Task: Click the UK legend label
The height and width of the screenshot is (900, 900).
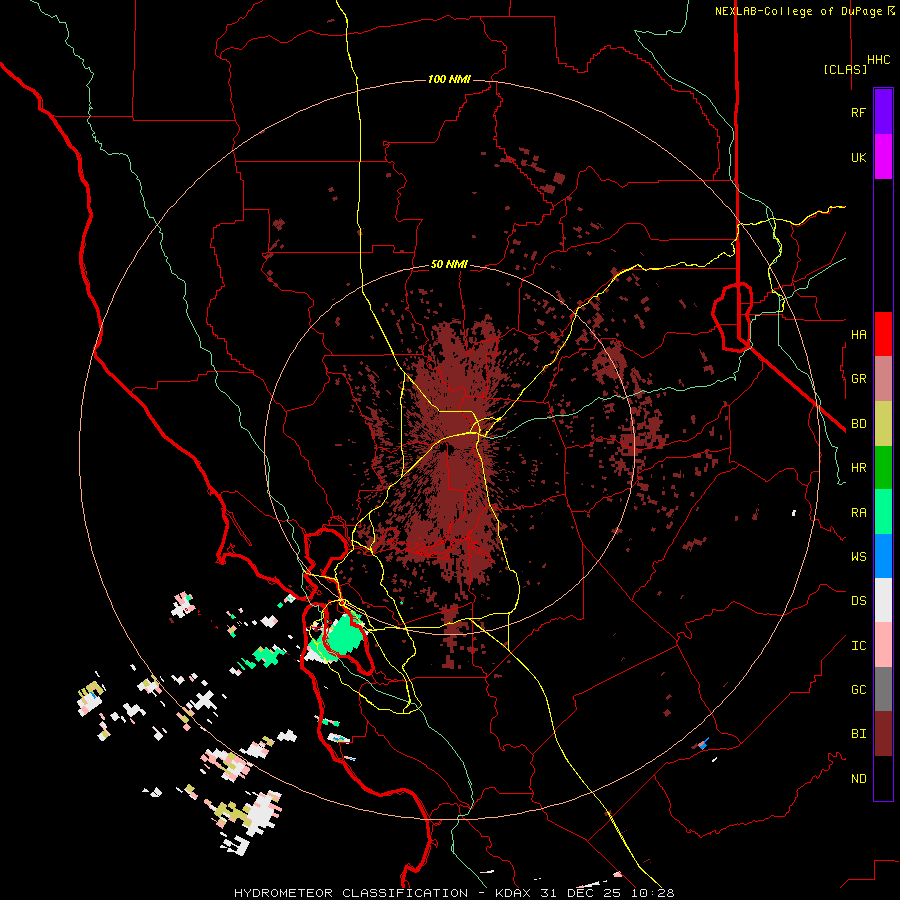Action: [858, 157]
